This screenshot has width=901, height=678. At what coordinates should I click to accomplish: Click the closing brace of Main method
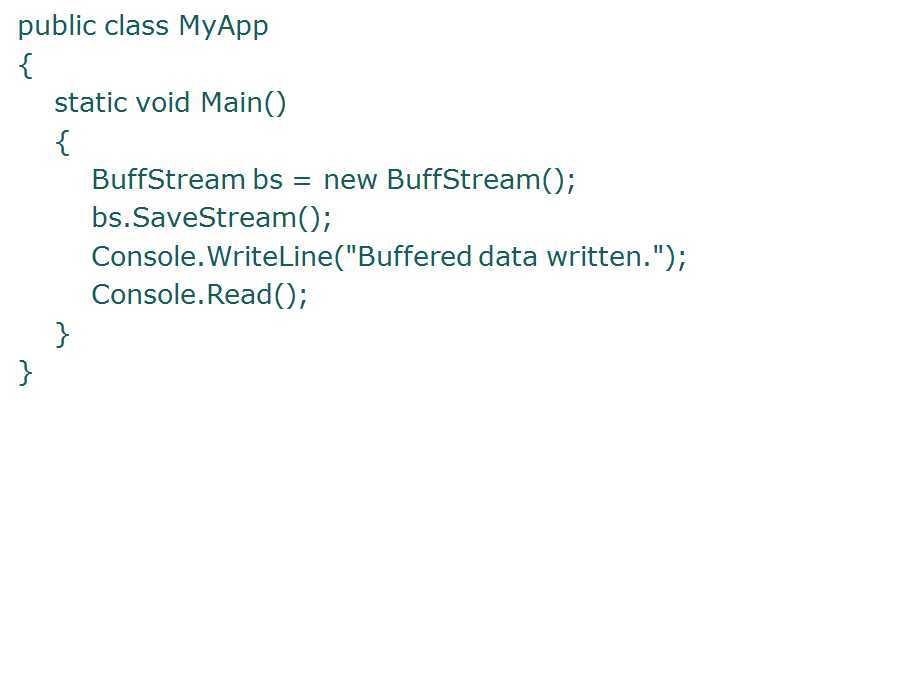point(62,334)
